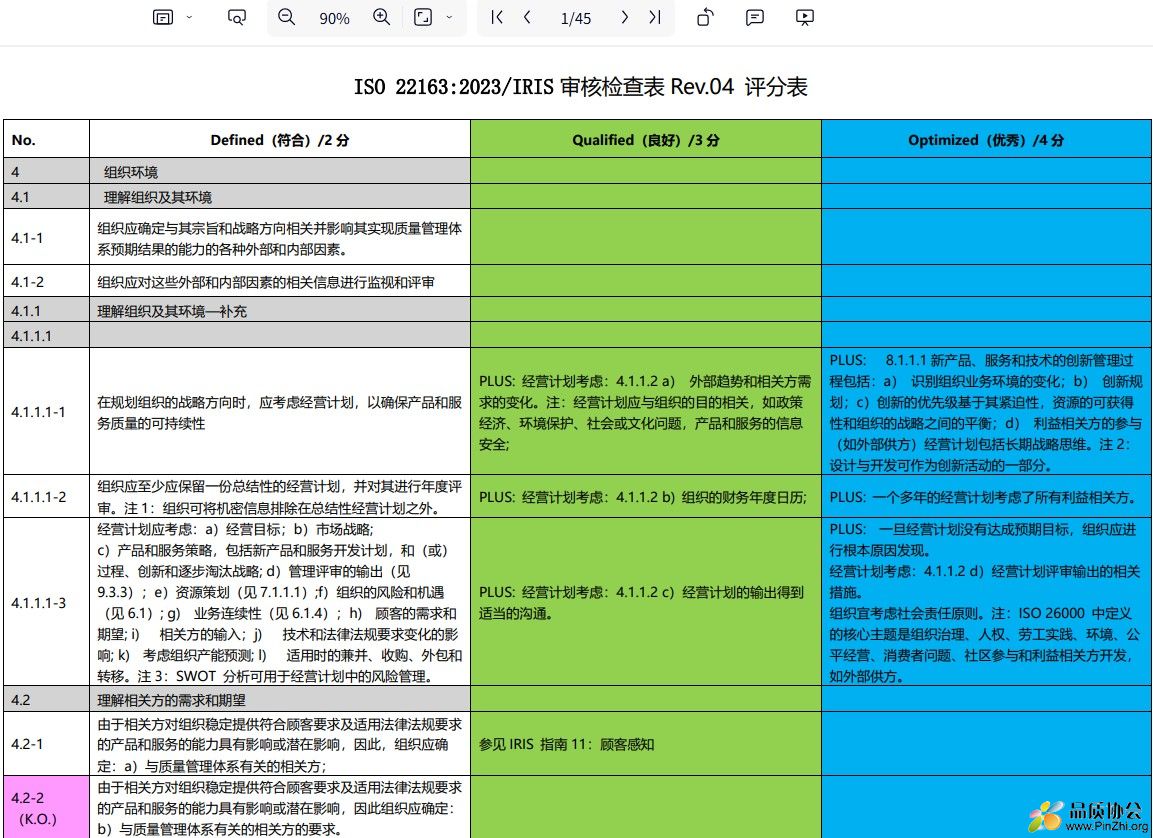Viewport: 1153px width, 838px height.
Task: Click the 1/45 page number field
Action: pos(576,18)
